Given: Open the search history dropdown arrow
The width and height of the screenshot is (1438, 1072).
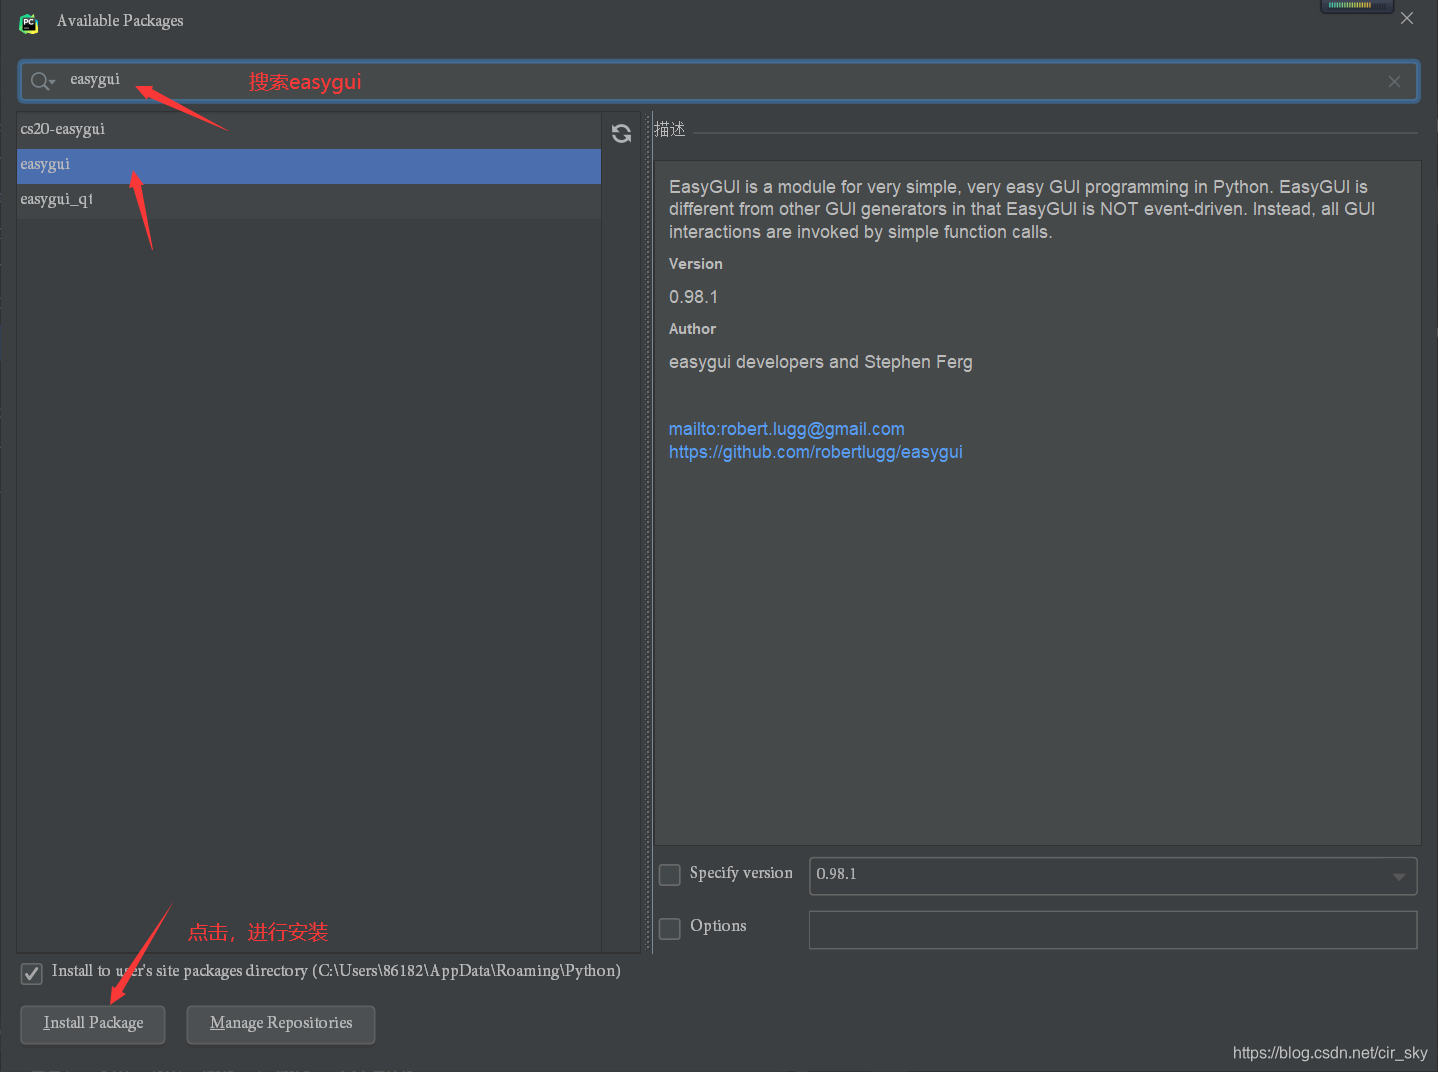Looking at the screenshot, I should tap(52, 80).
